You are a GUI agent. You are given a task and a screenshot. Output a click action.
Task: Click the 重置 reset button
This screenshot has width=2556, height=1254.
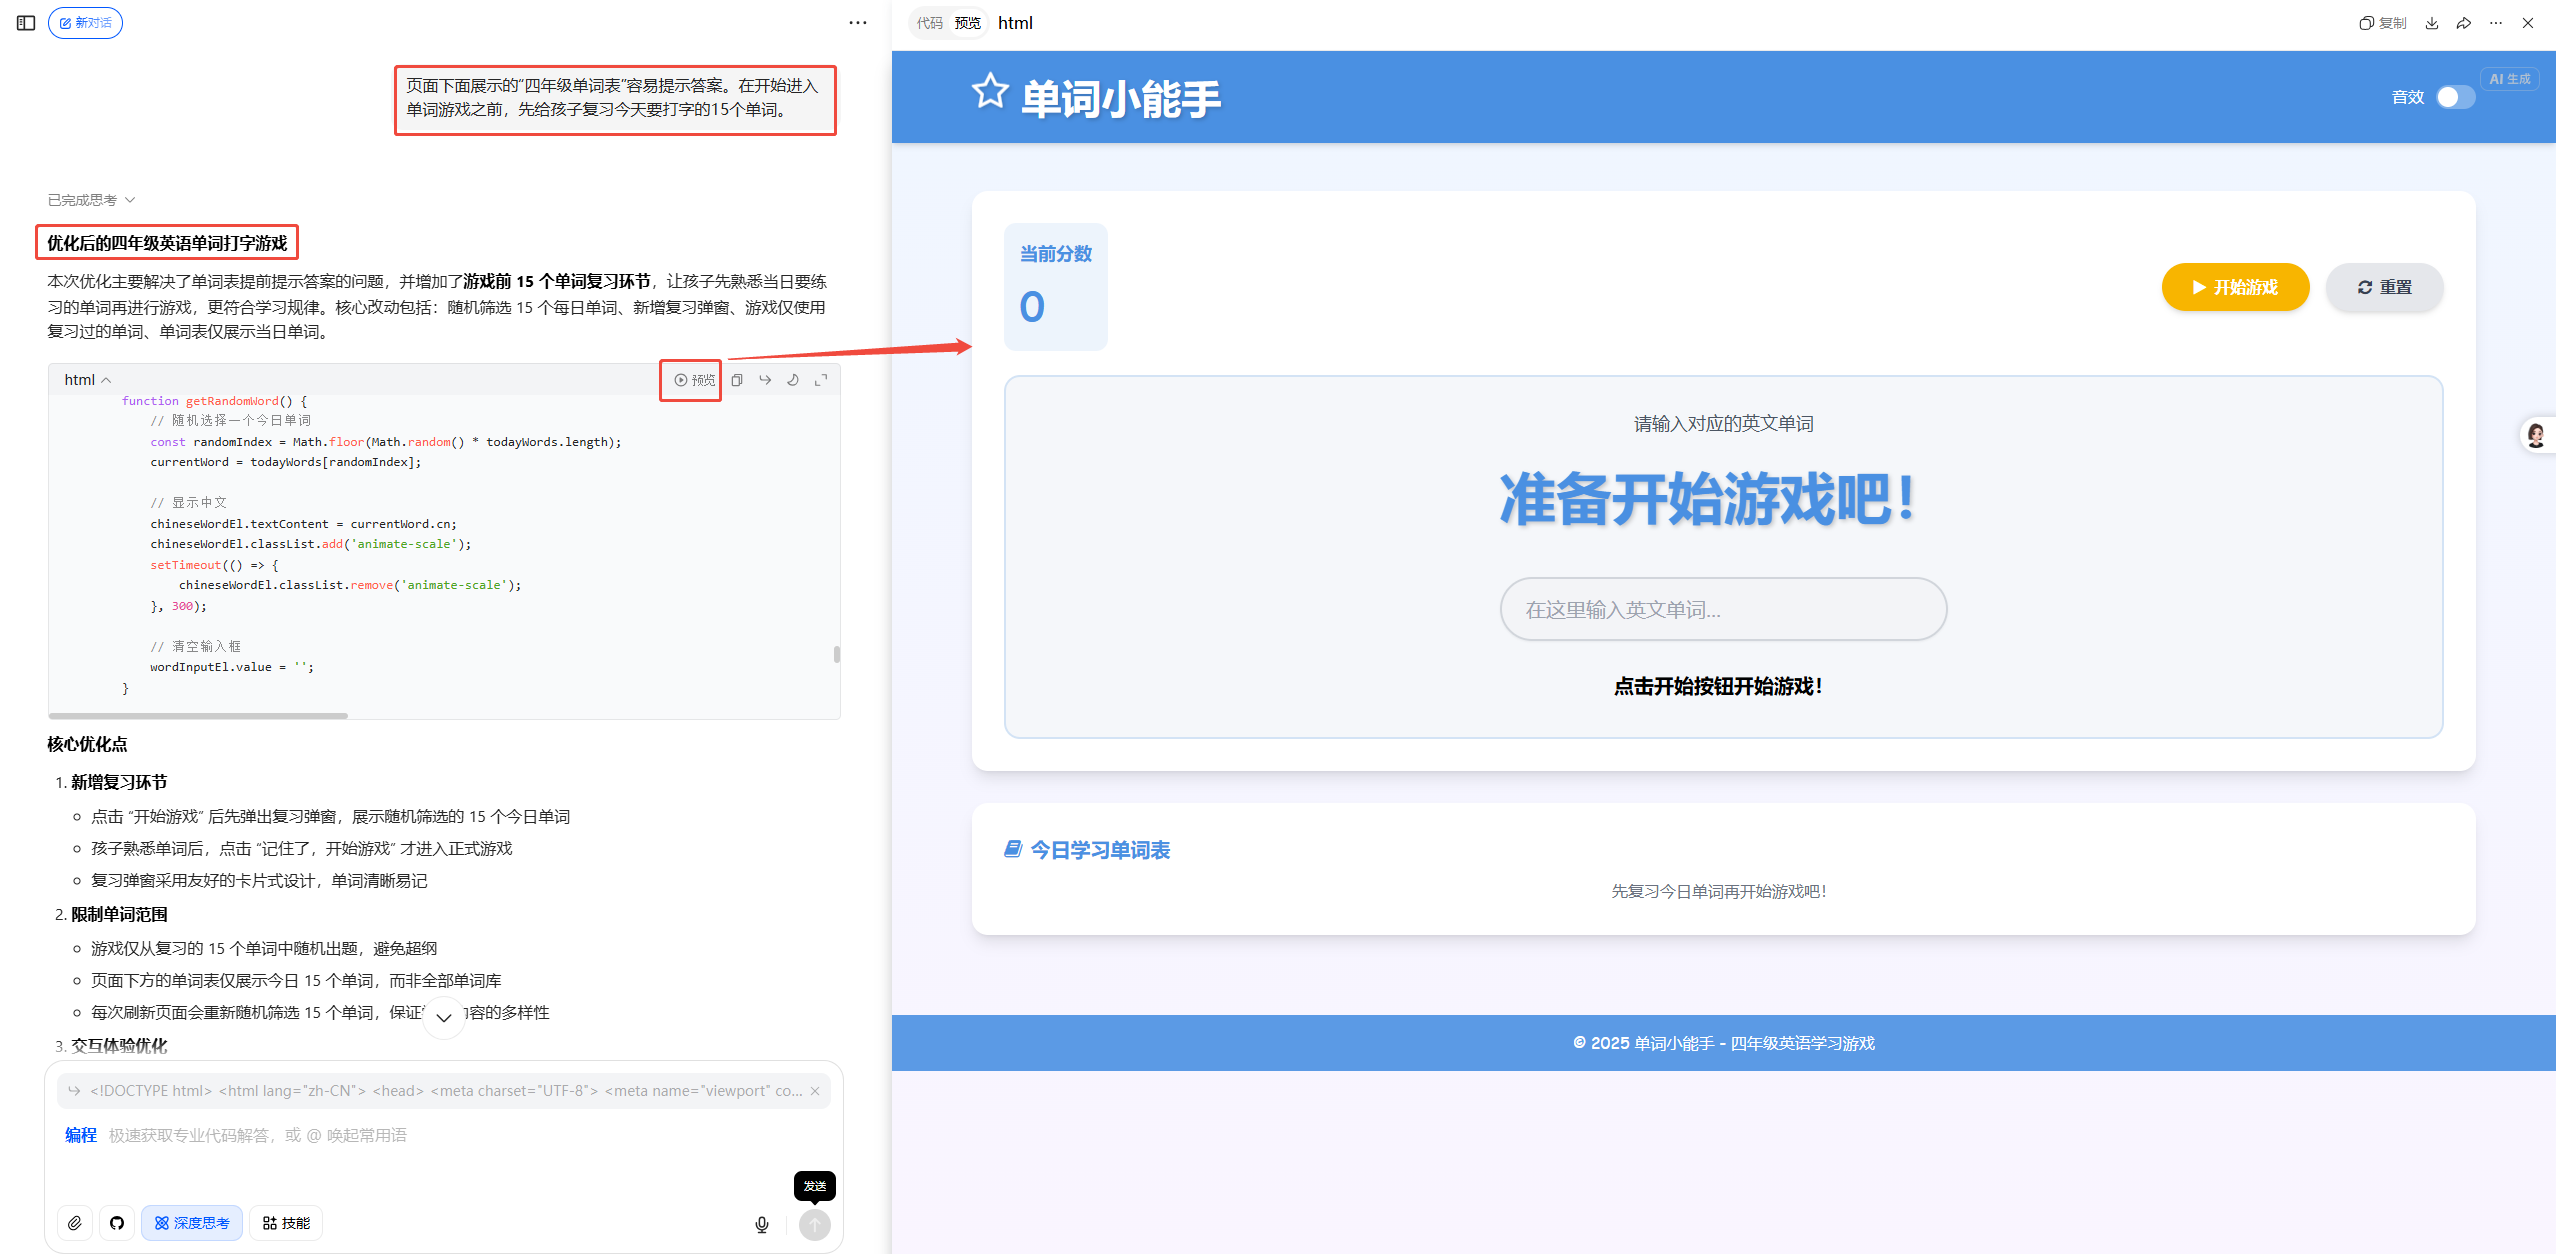click(2384, 287)
